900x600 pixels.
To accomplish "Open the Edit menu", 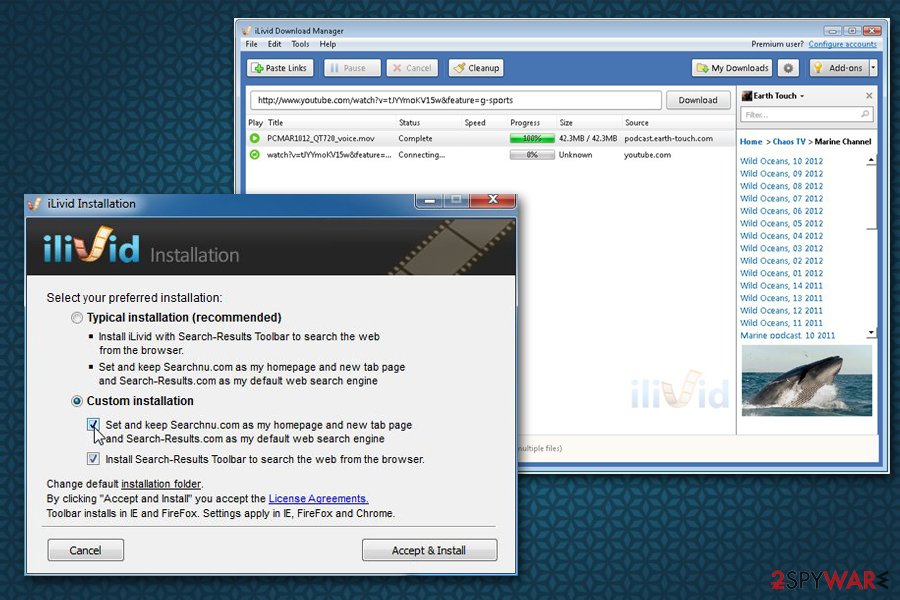I will (274, 44).
